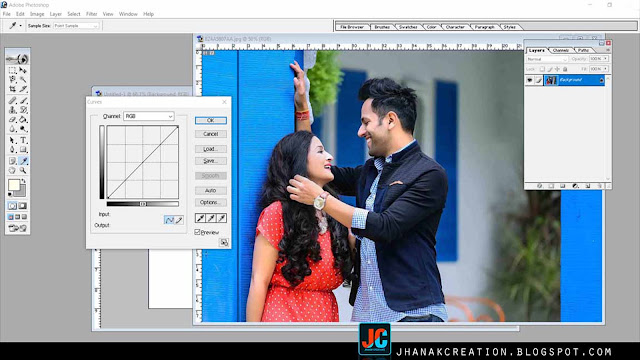The height and width of the screenshot is (360, 640).
Task: Switch to Standard screen mode
Action: (x=11, y=217)
